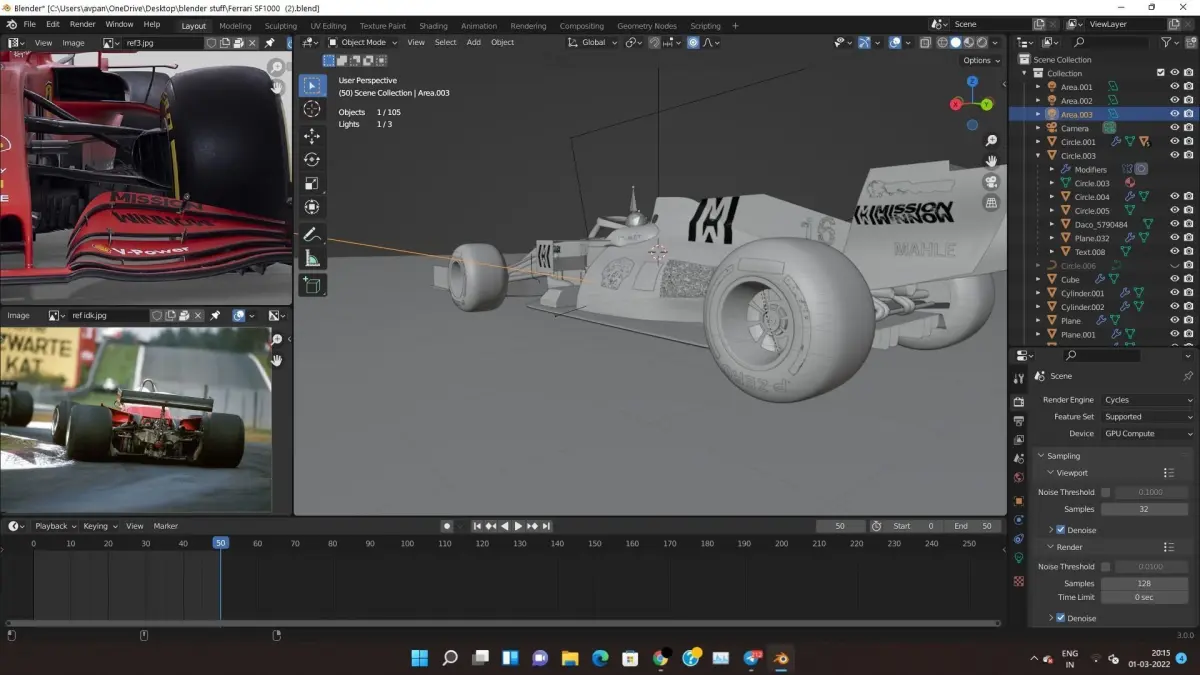This screenshot has width=1200, height=675.
Task: Enable Viewport Noise Threshold checkbox
Action: click(x=1105, y=492)
